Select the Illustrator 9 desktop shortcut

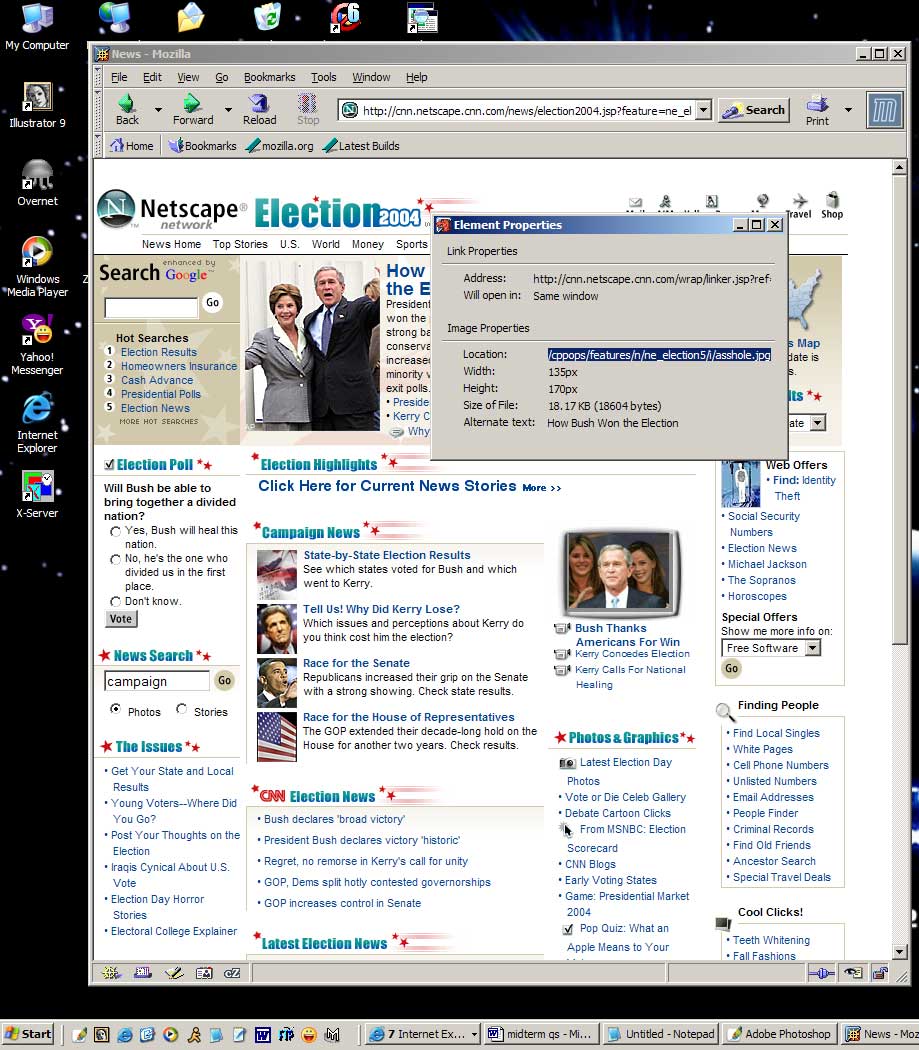pyautogui.click(x=37, y=105)
